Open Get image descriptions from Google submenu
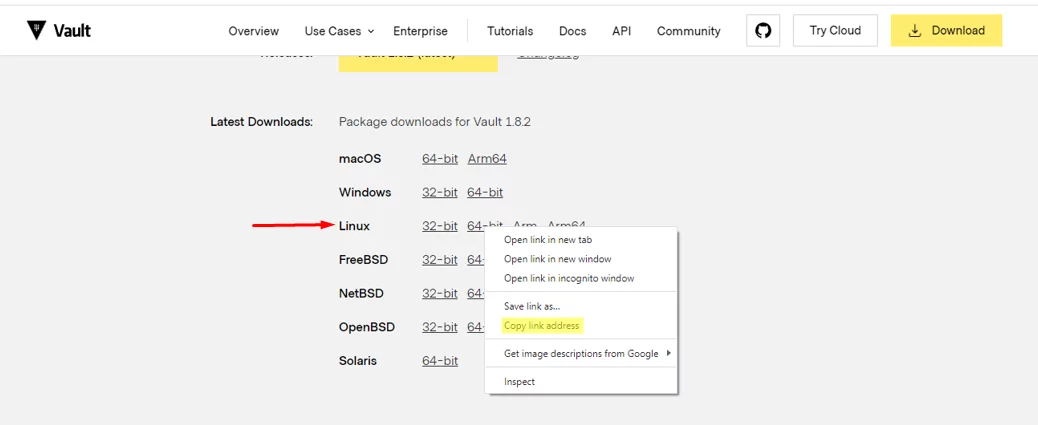The height and width of the screenshot is (425, 1038). point(581,354)
